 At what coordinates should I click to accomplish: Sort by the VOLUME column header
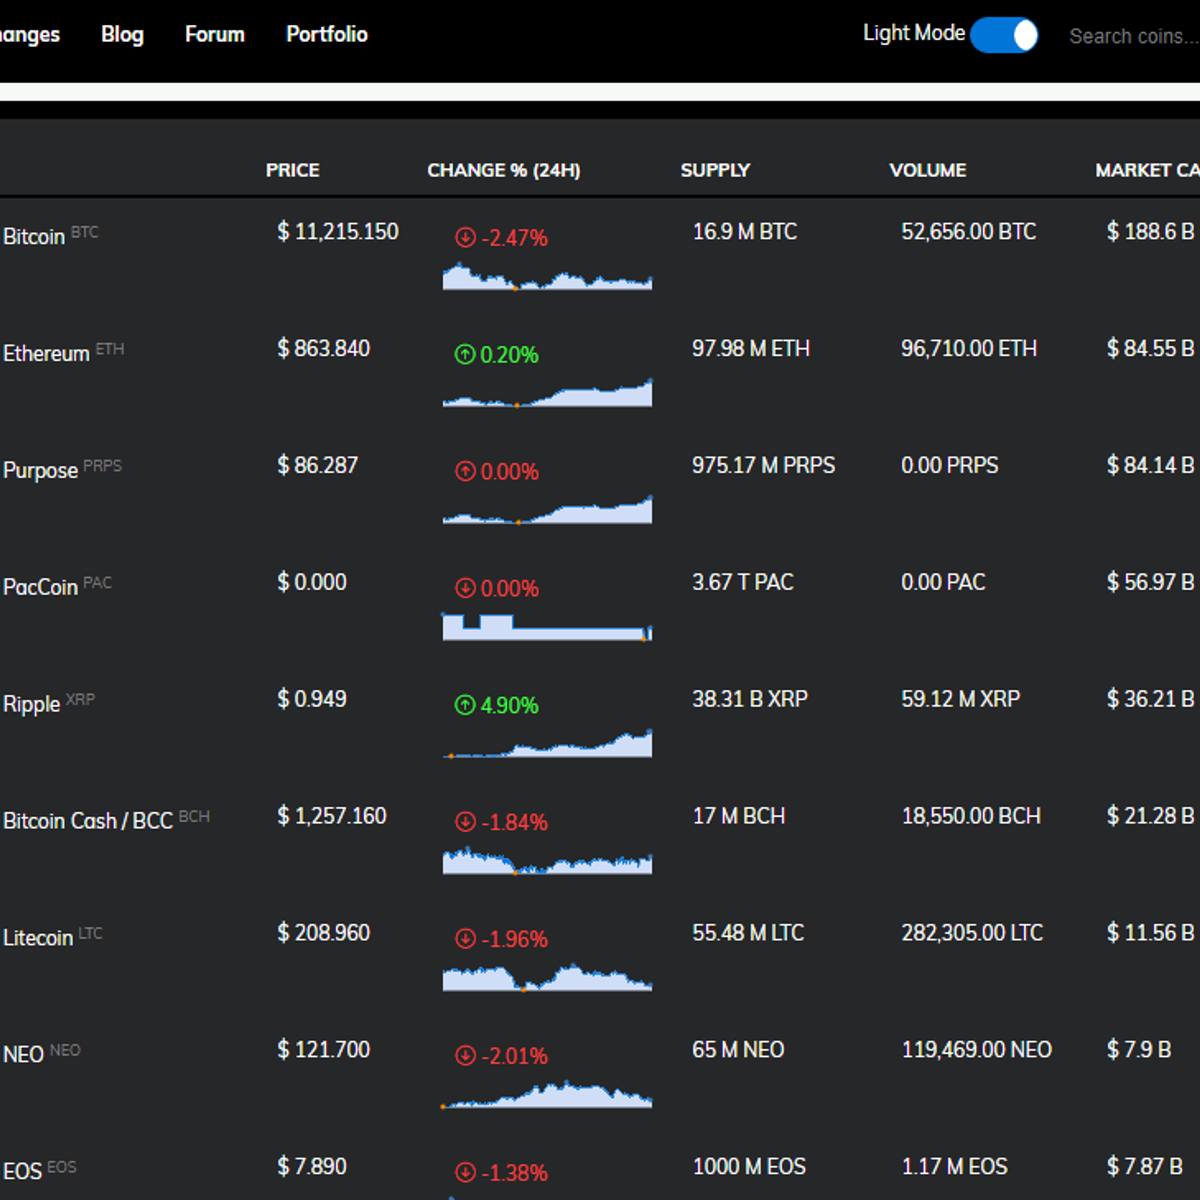click(x=928, y=170)
